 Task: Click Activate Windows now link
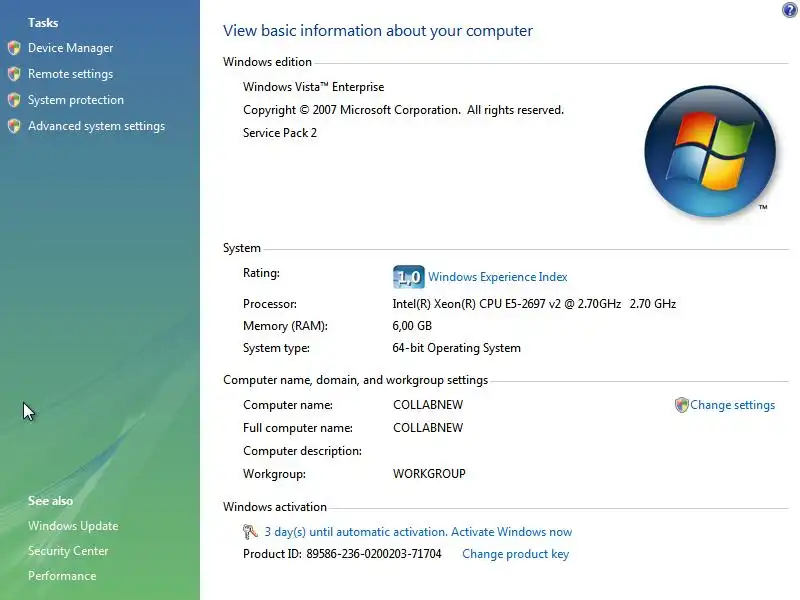click(511, 532)
